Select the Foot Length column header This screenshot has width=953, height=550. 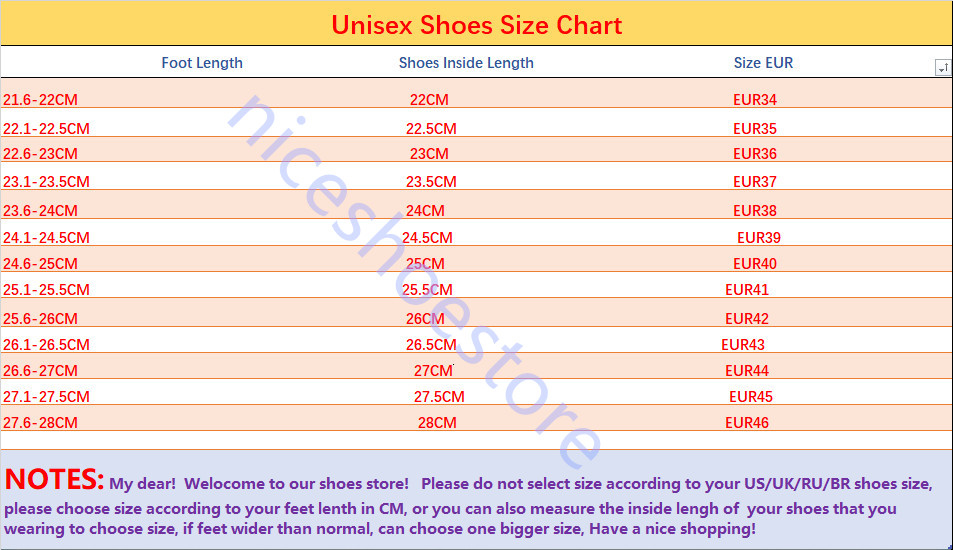click(202, 63)
